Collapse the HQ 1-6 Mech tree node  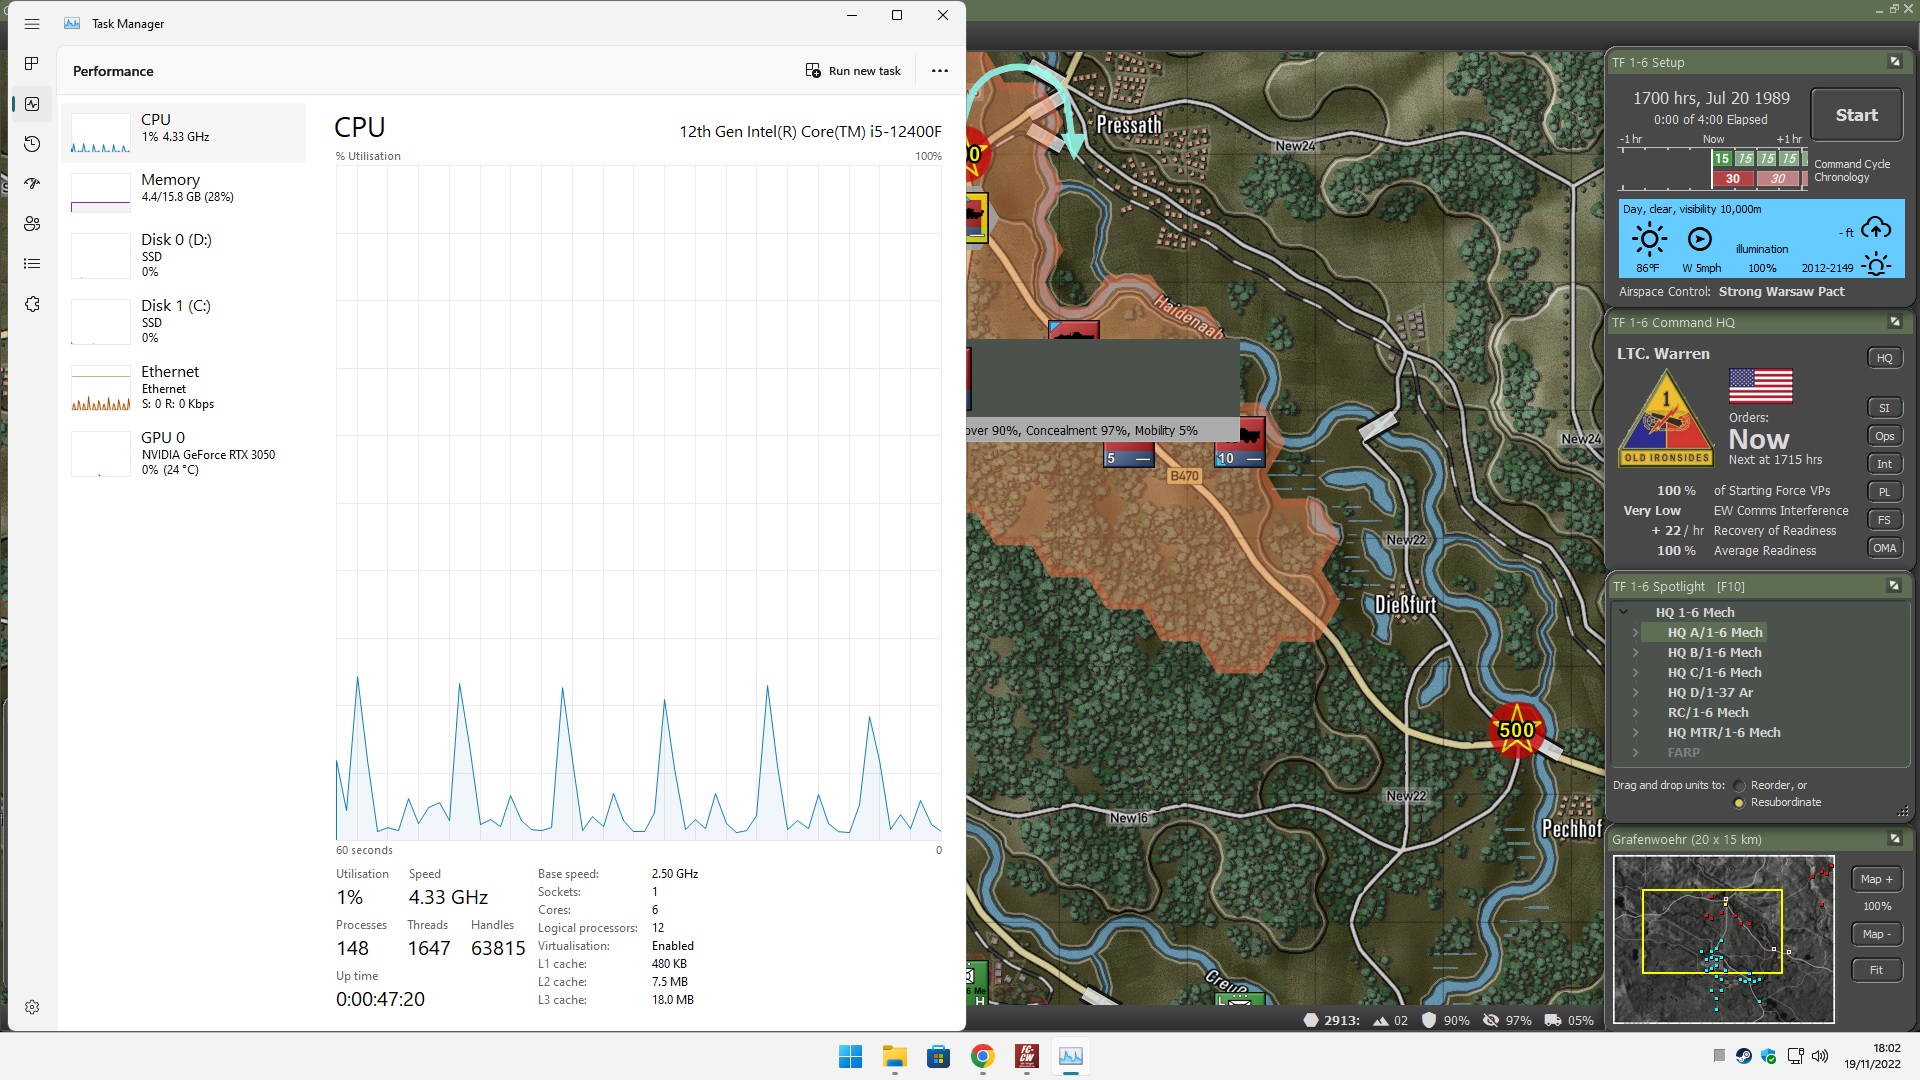(1623, 613)
